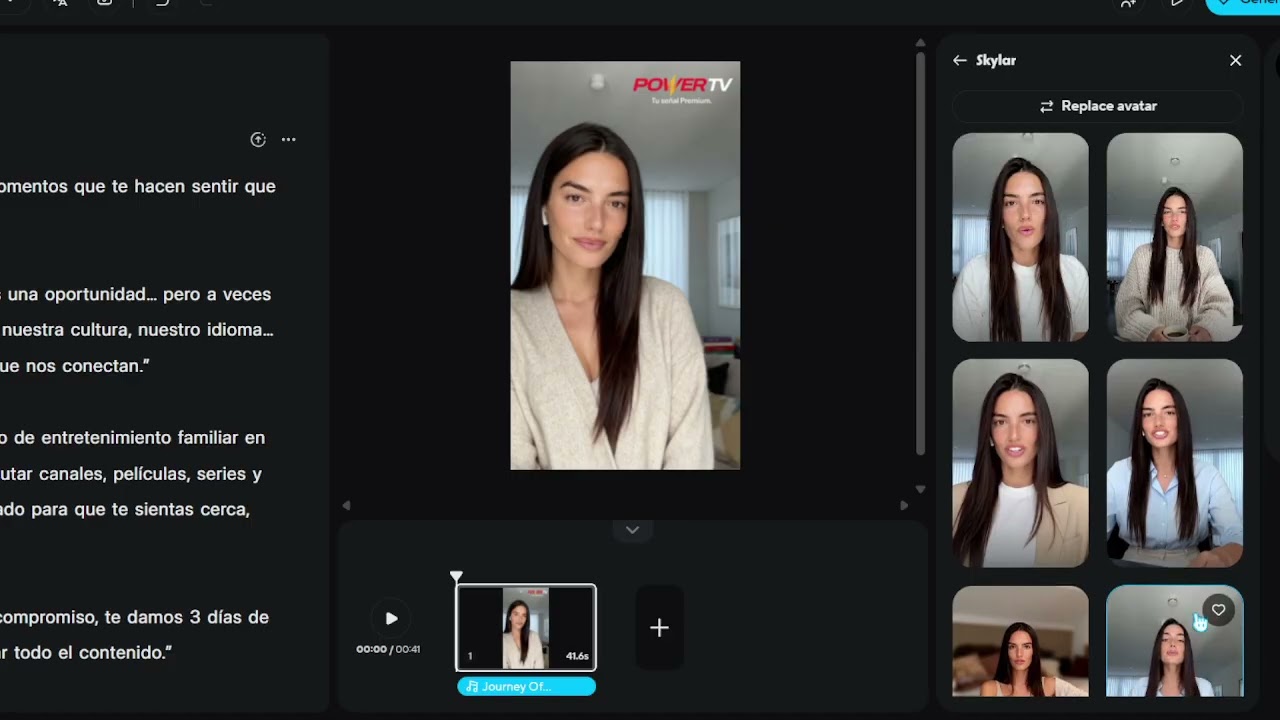This screenshot has width=1280, height=720.
Task: Click script line 'compromiso, te damos 3 días de'
Action: [x=135, y=617]
